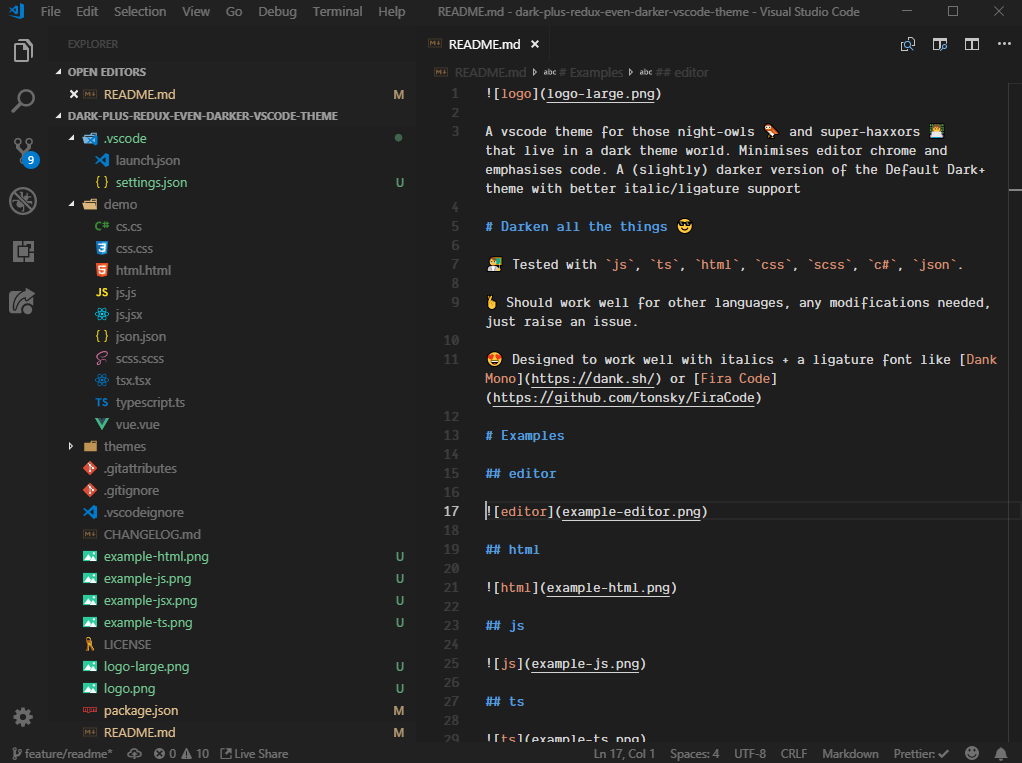
Task: Open the Extensions view
Action: 23,253
